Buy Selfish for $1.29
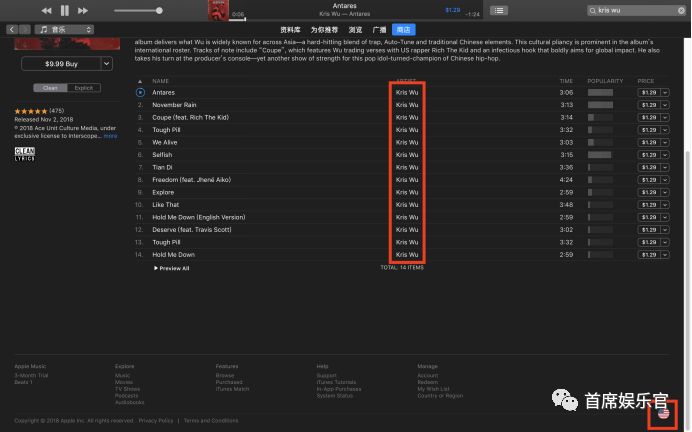The height and width of the screenshot is (432, 692). (x=649, y=155)
